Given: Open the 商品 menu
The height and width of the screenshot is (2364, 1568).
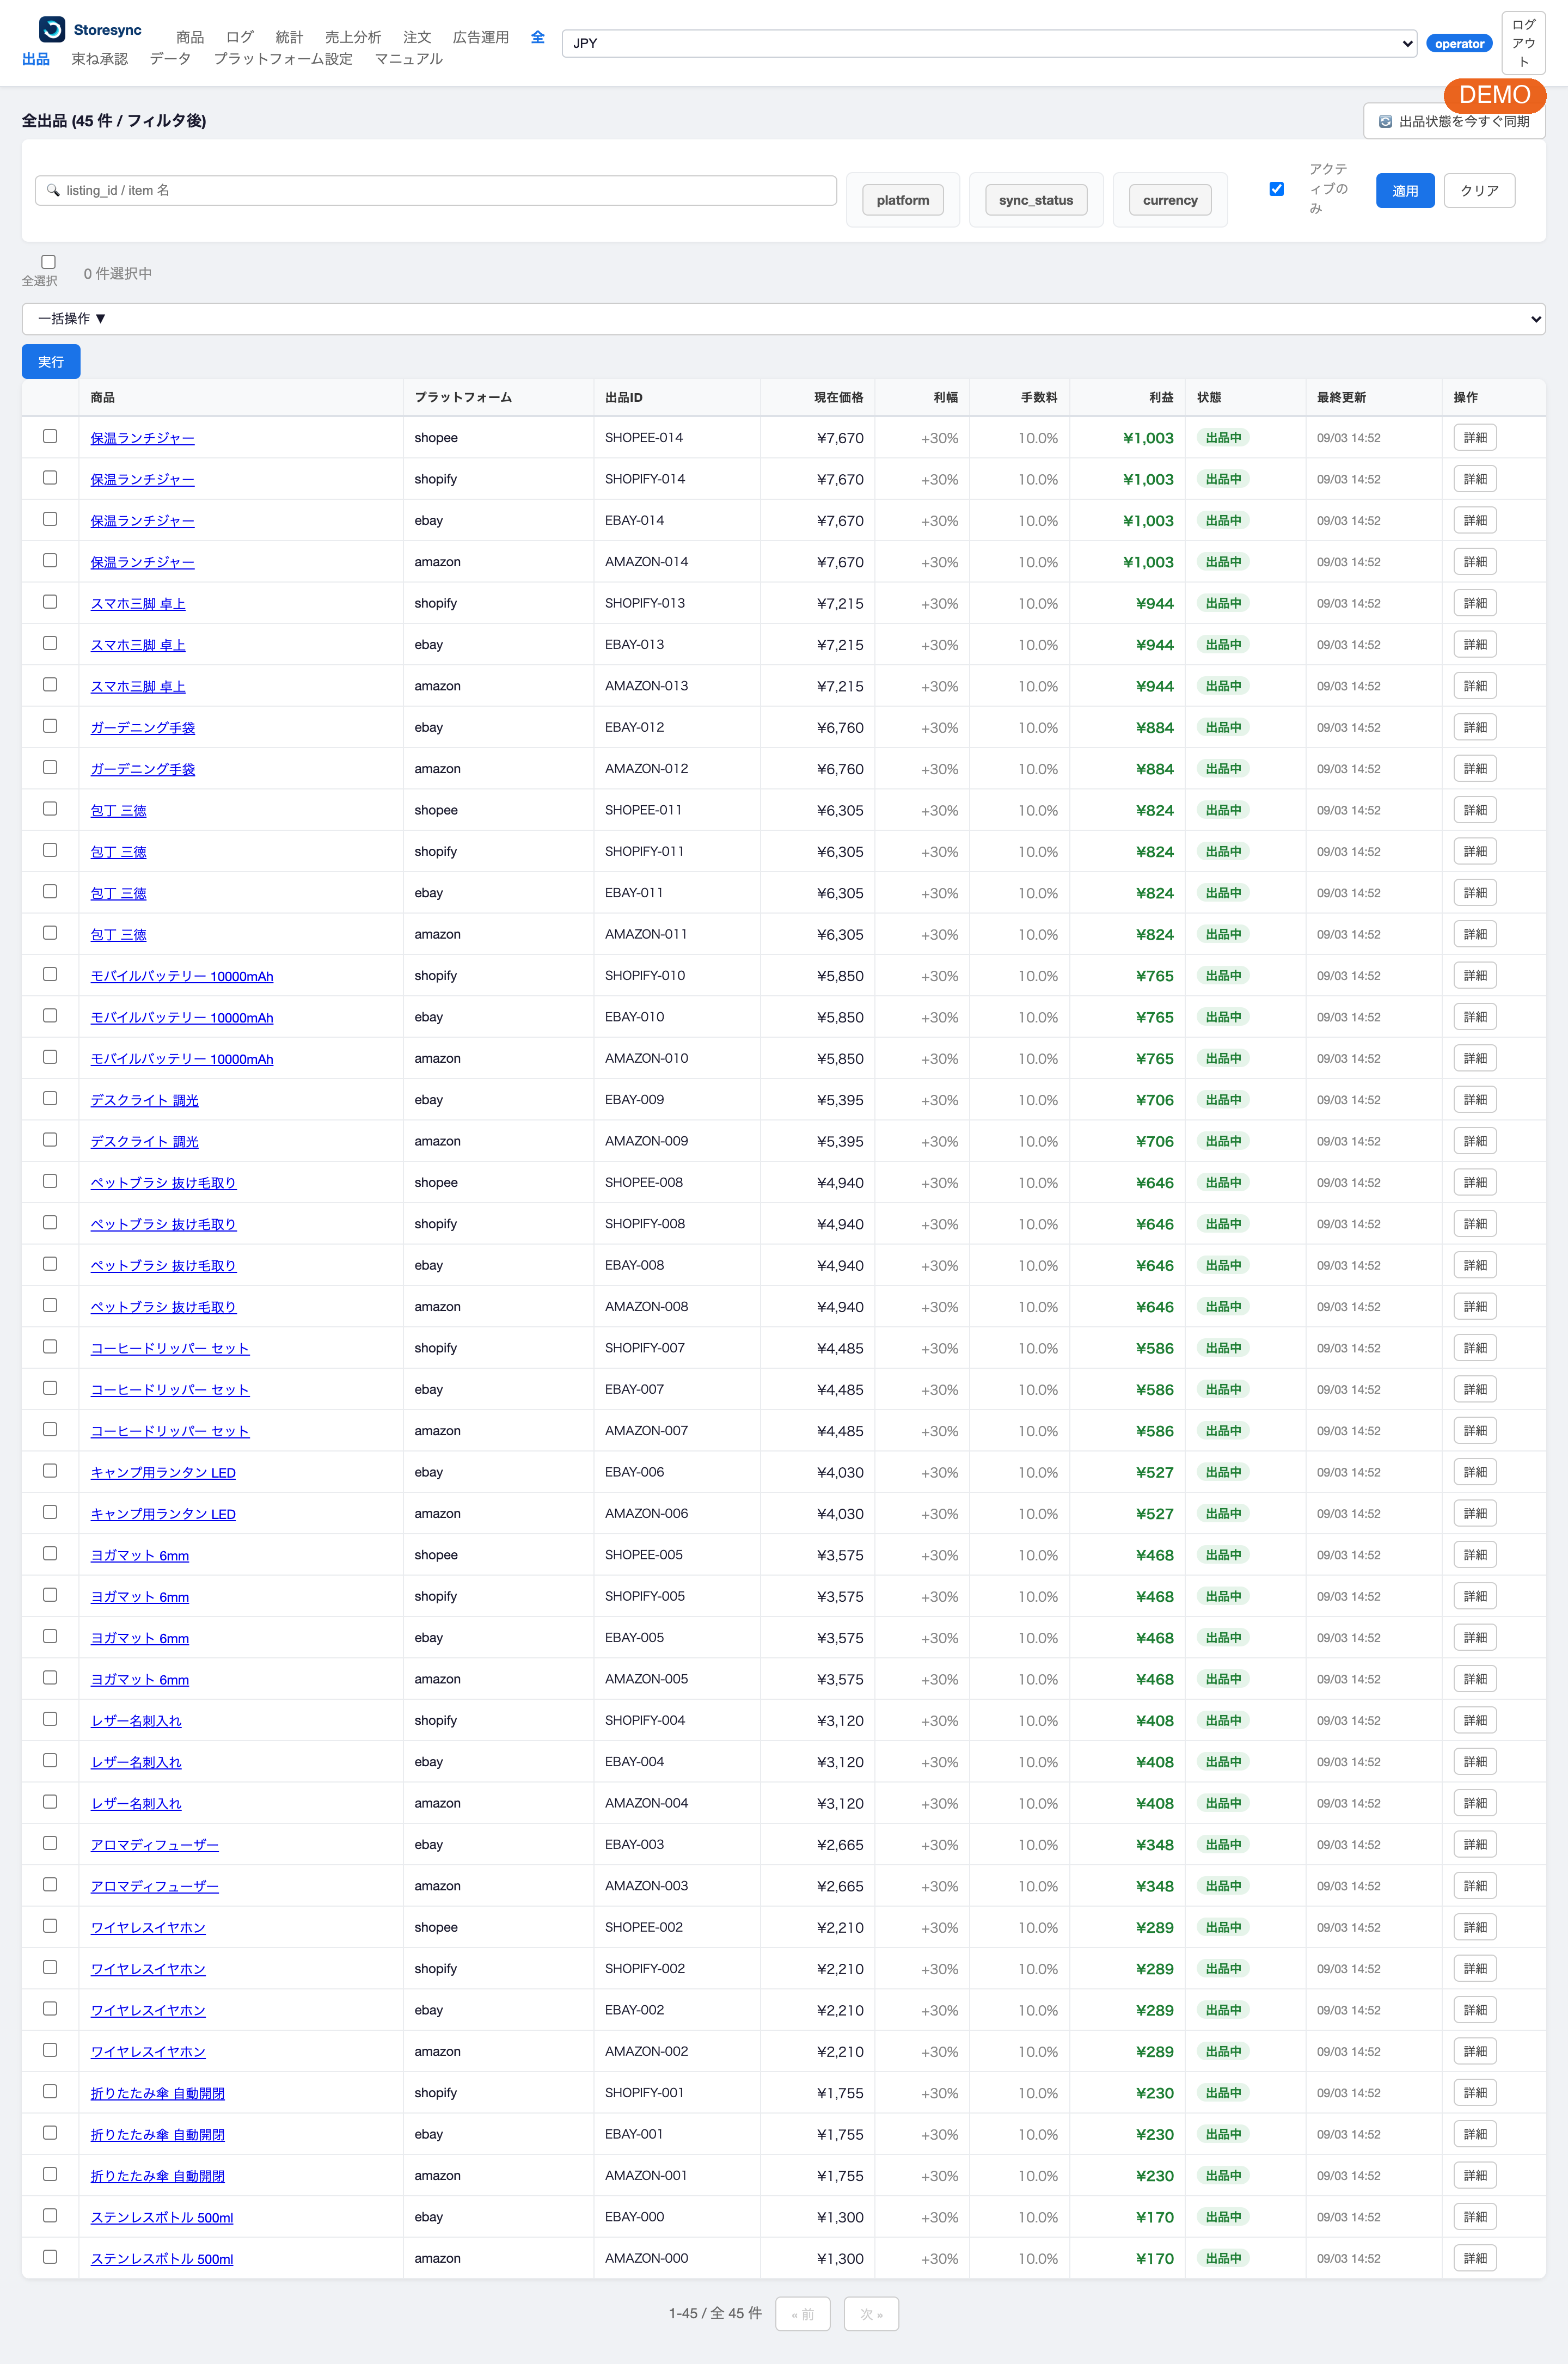Looking at the screenshot, I should (190, 37).
